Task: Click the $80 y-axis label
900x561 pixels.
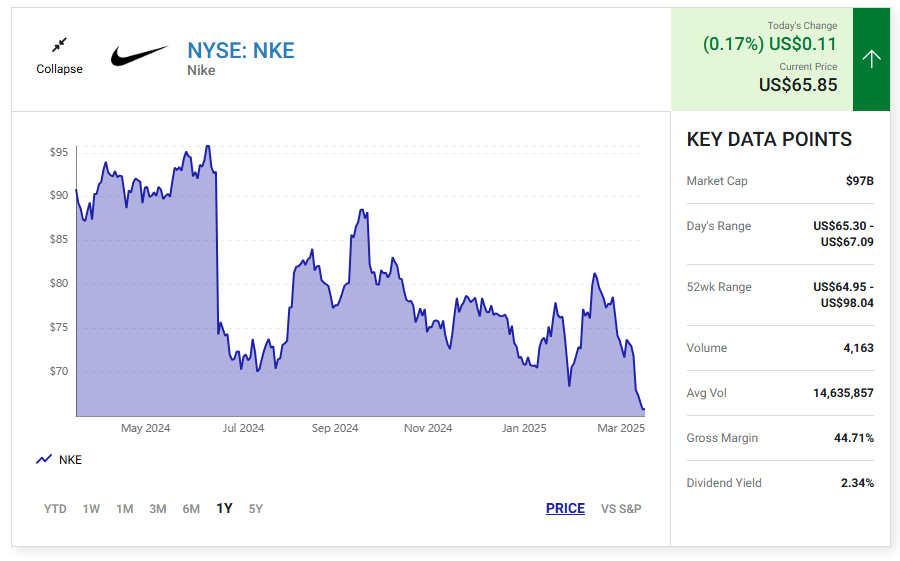Action: [59, 283]
